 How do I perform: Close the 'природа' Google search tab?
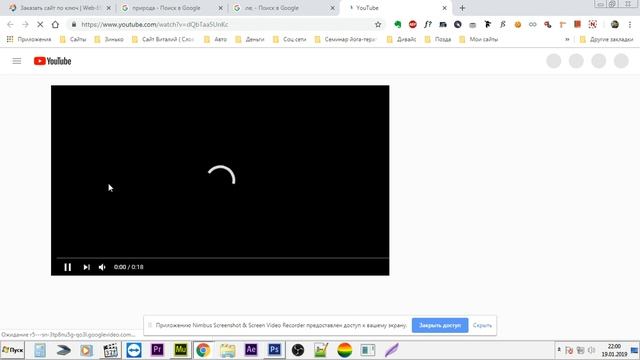(220, 8)
